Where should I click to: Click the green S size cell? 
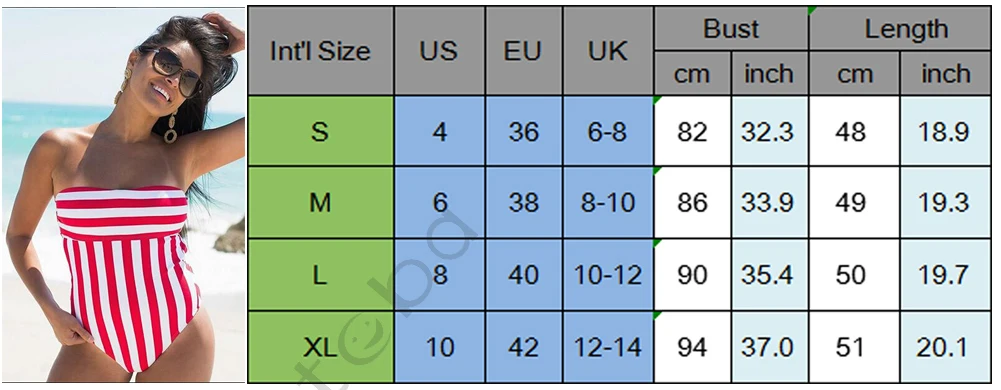coord(320,131)
